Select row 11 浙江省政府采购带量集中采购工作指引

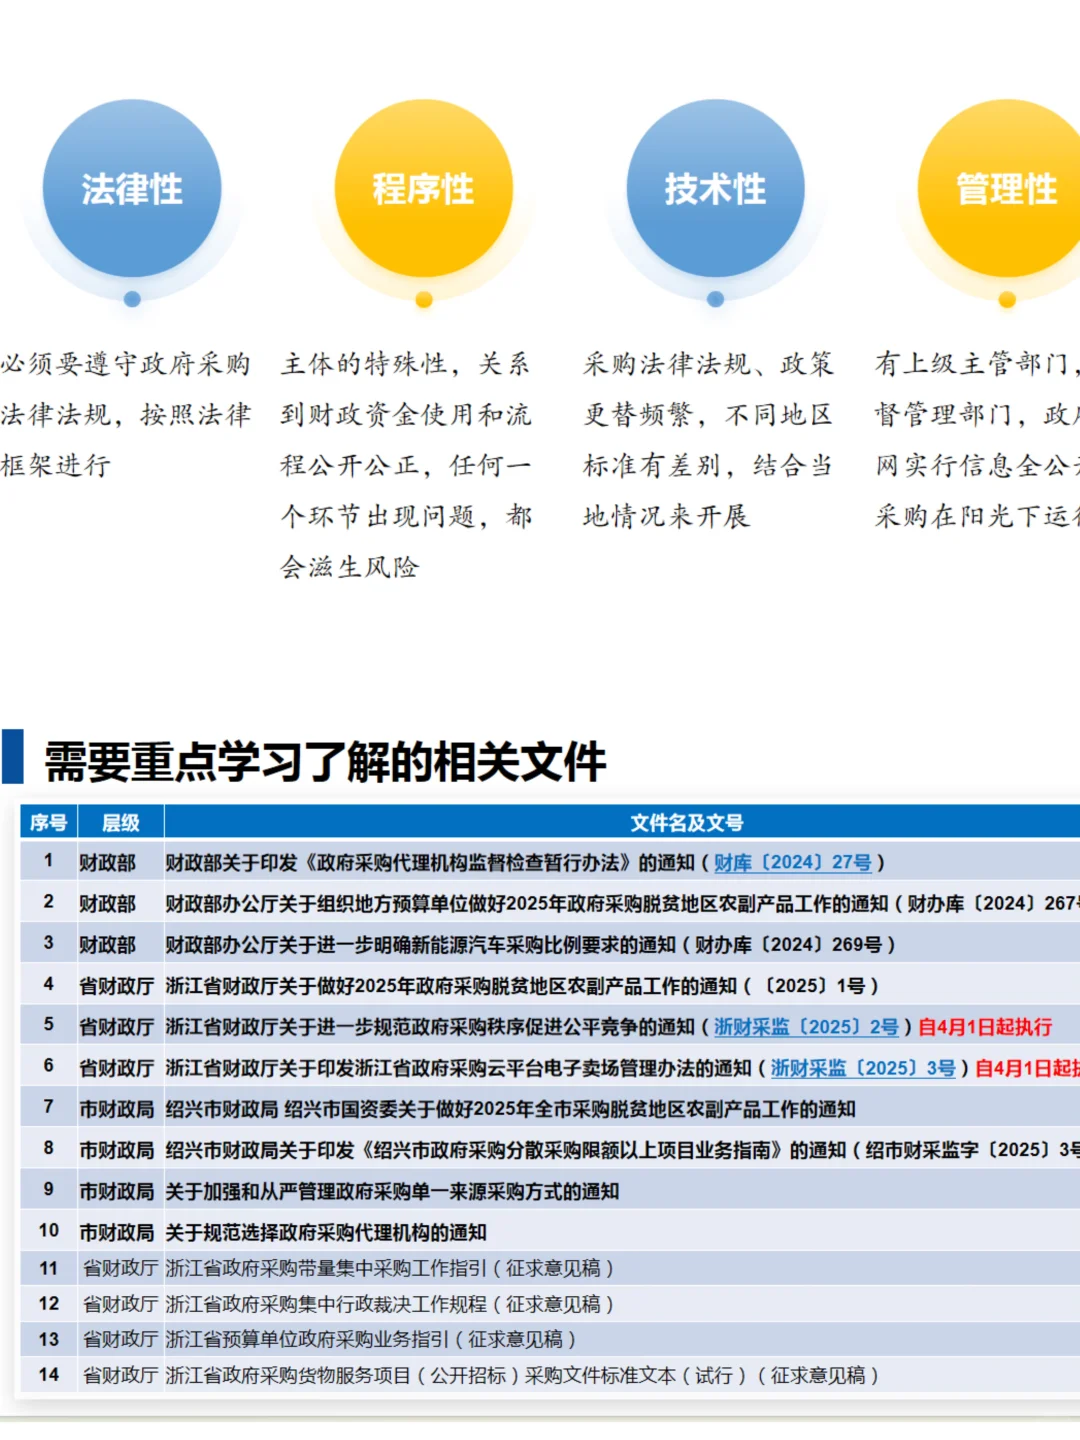tap(550, 1268)
